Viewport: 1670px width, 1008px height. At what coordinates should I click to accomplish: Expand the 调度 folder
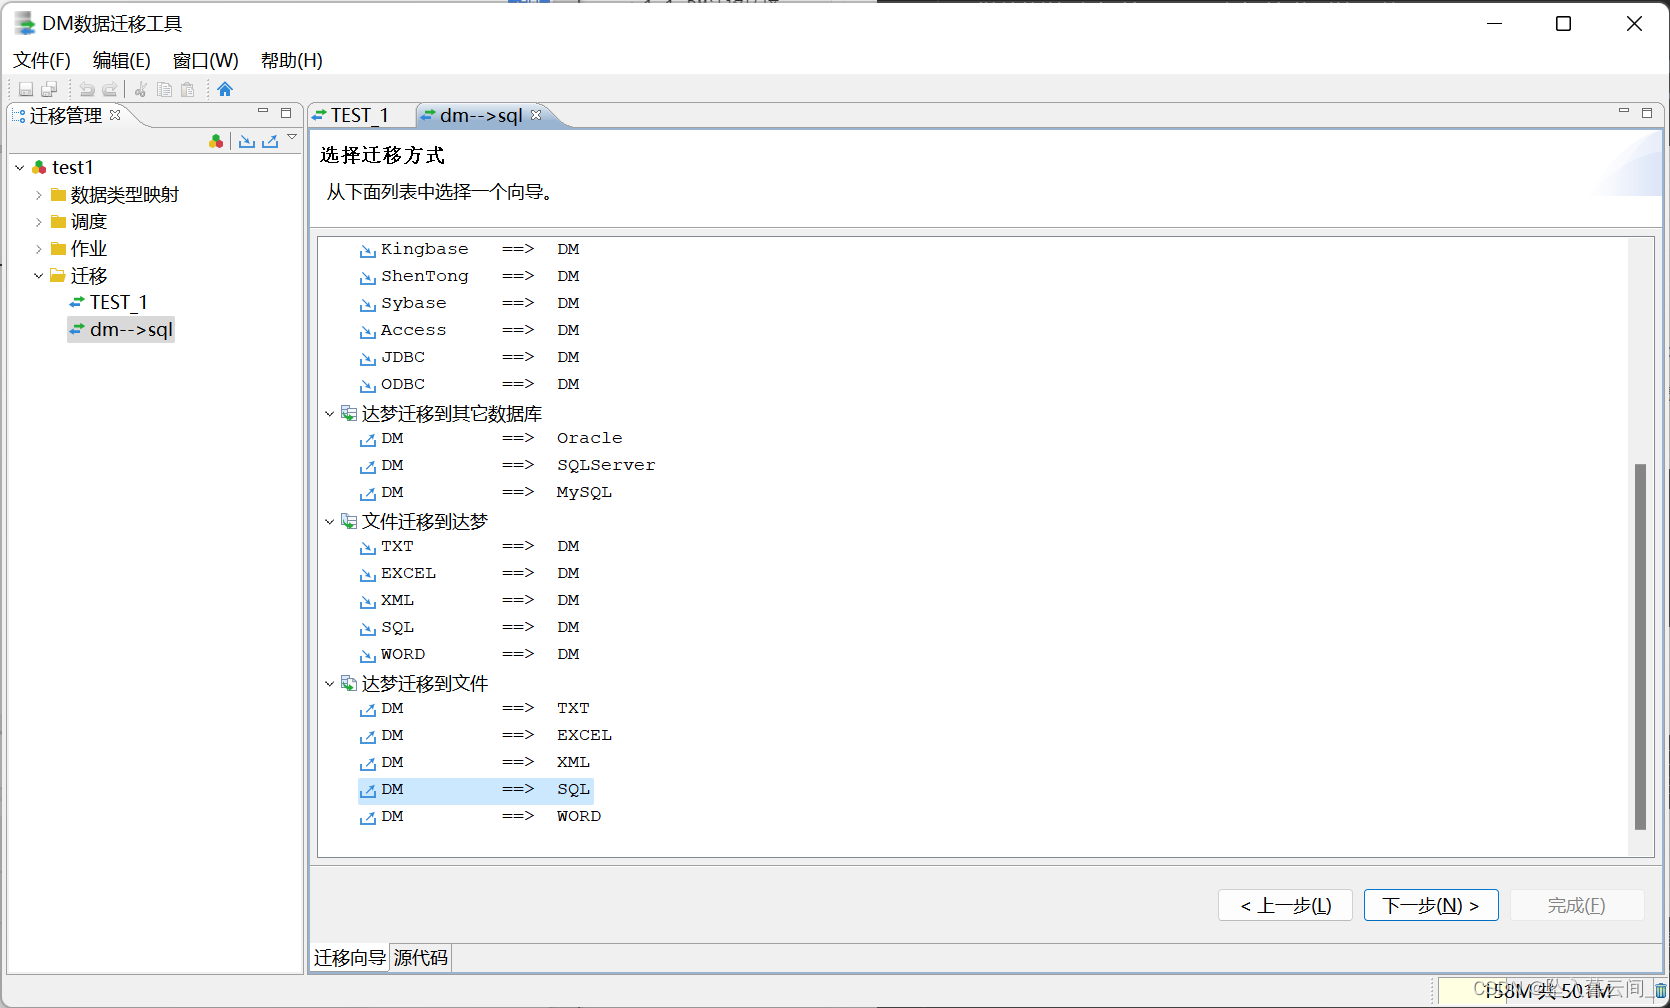point(39,222)
